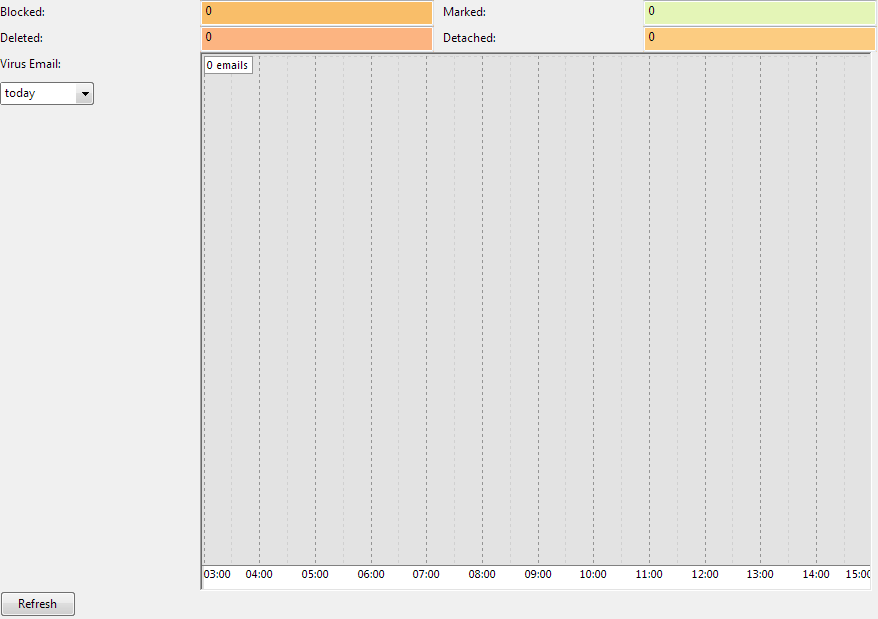878x619 pixels.
Task: Click the "Deleted:" label
Action: 20,38
